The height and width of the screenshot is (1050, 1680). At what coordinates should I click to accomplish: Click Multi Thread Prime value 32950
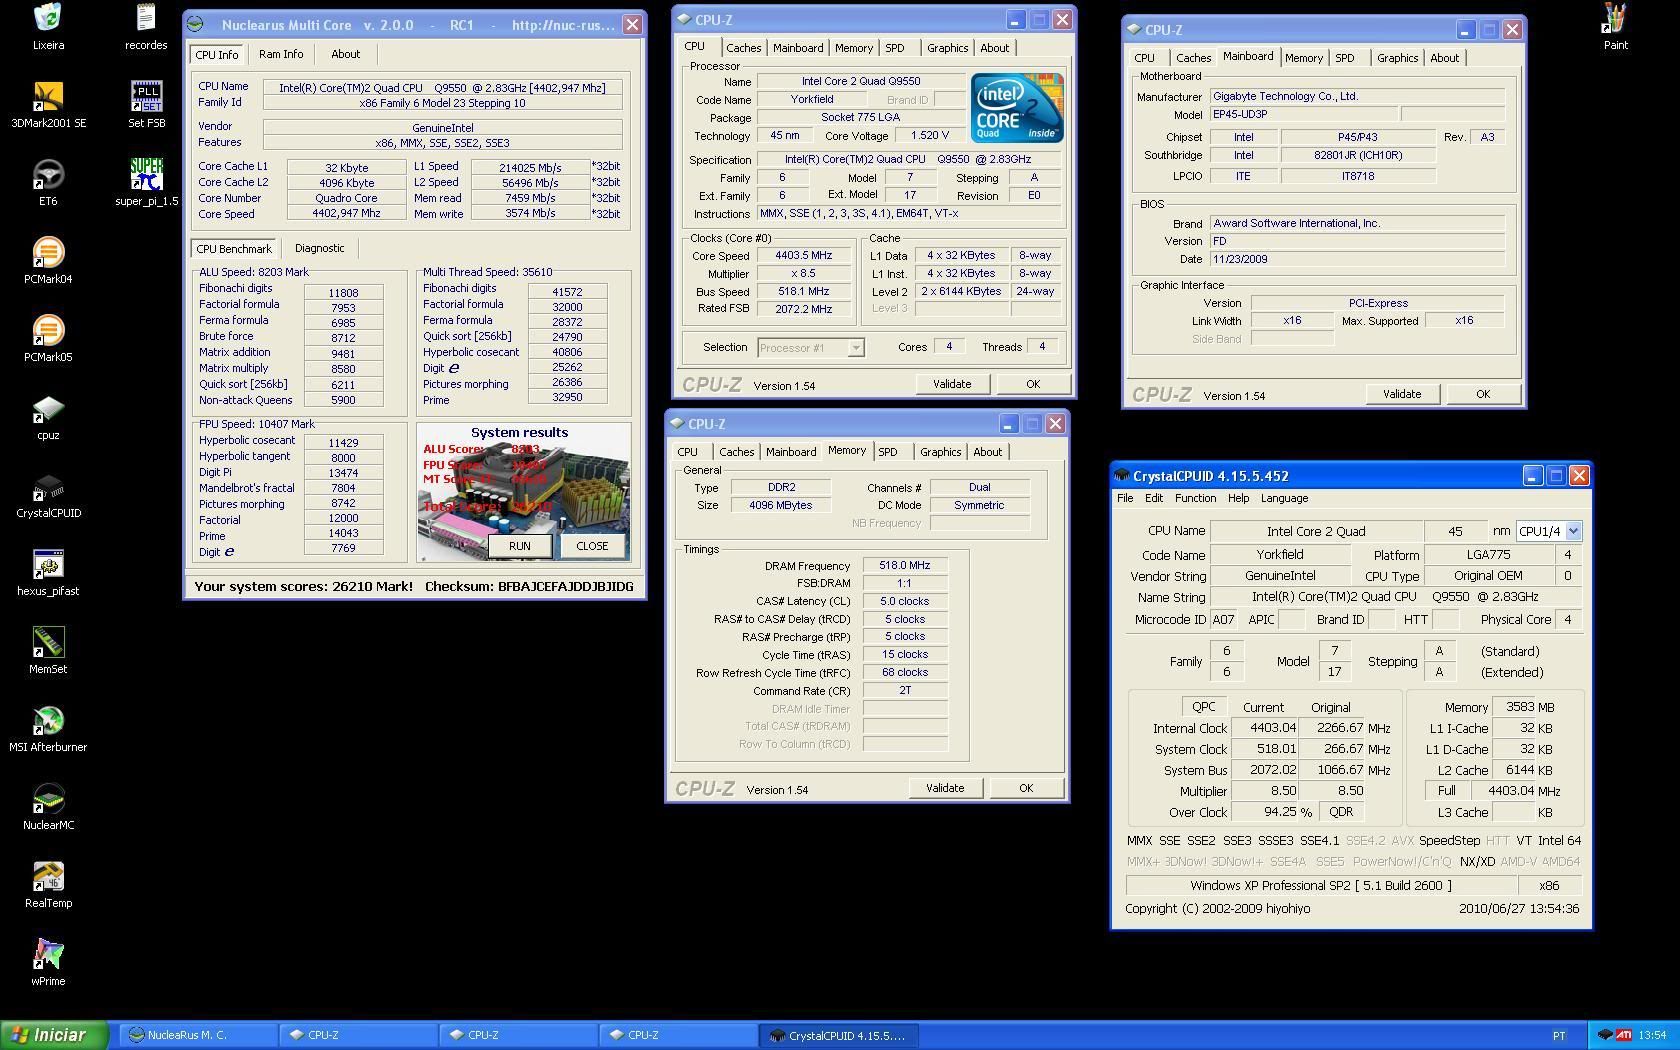pos(567,397)
